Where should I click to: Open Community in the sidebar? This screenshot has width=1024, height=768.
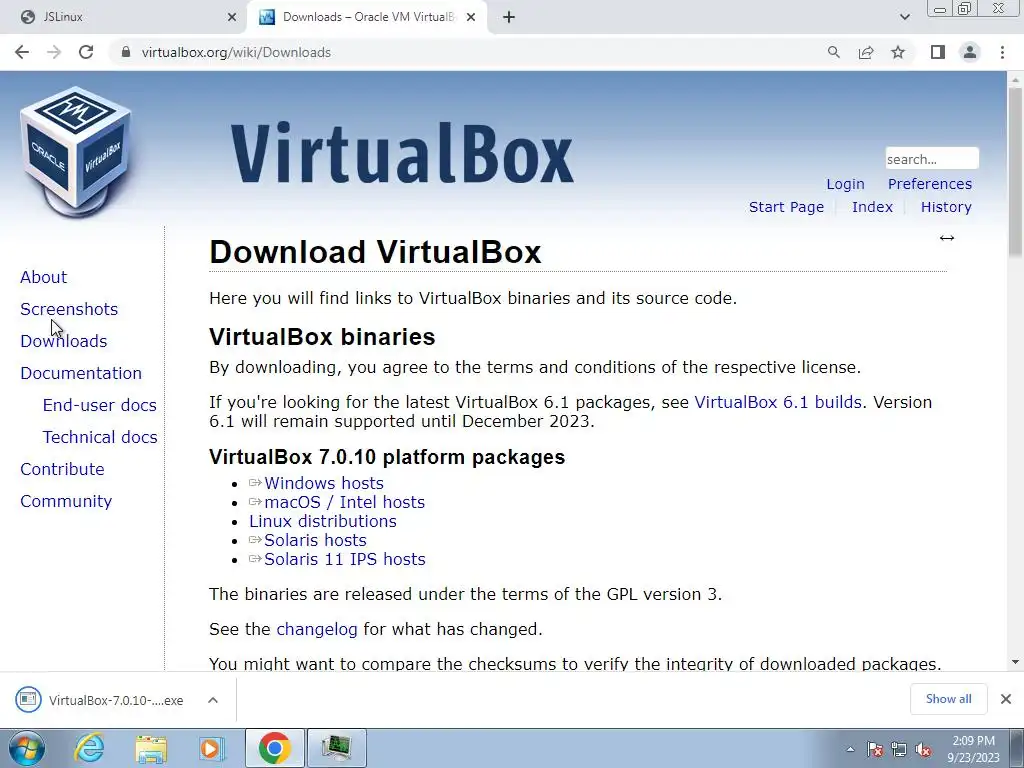66,501
